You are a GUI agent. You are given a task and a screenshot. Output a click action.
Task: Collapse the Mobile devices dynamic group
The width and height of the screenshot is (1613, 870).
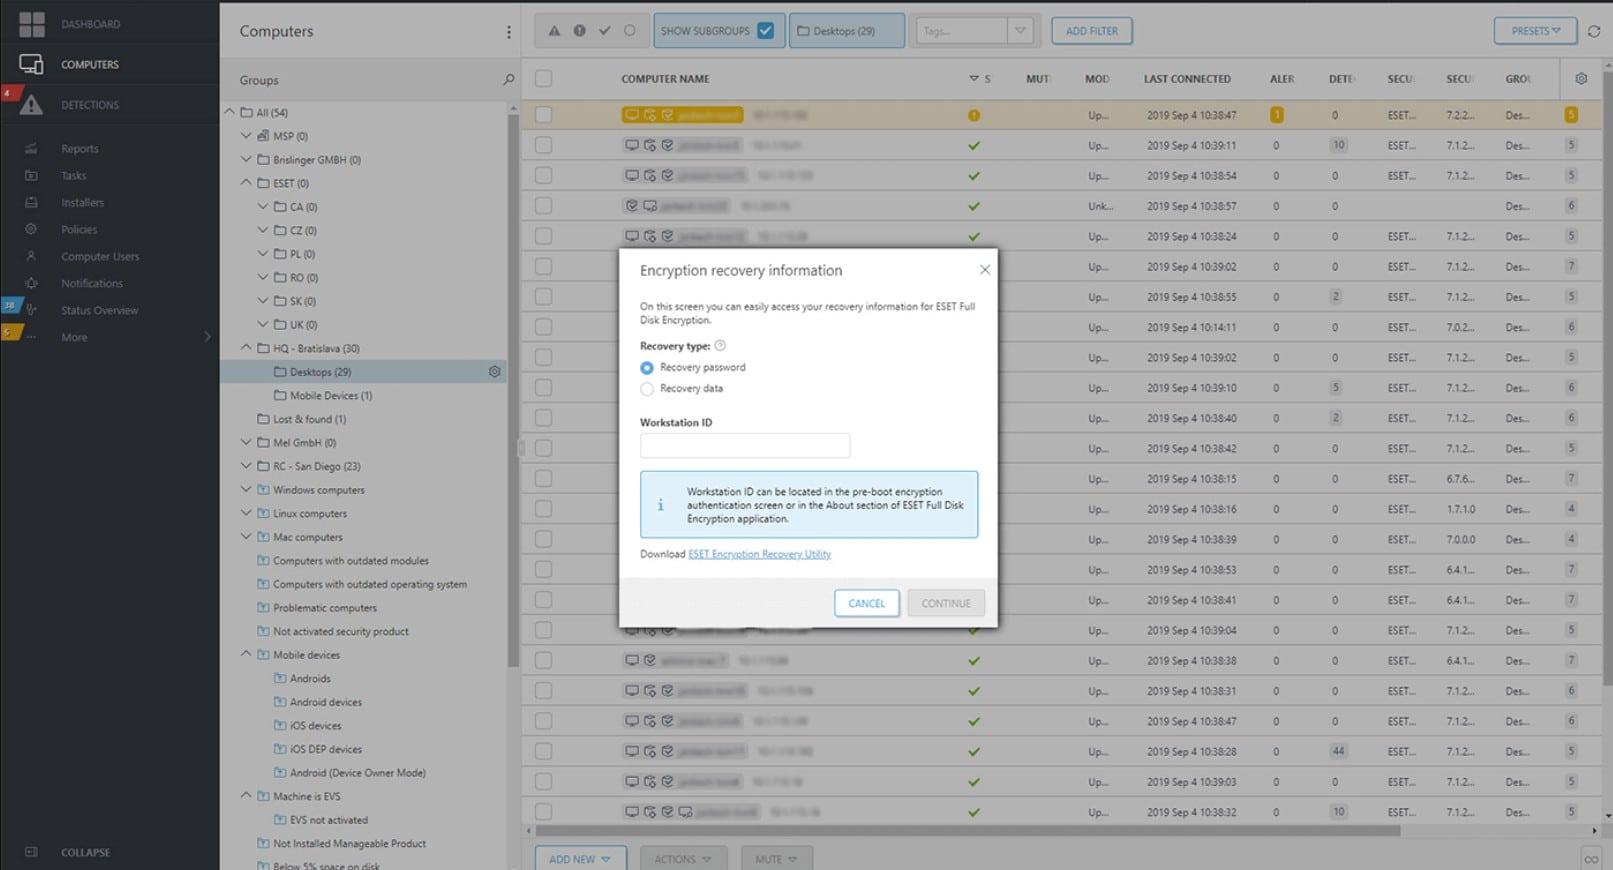[246, 654]
